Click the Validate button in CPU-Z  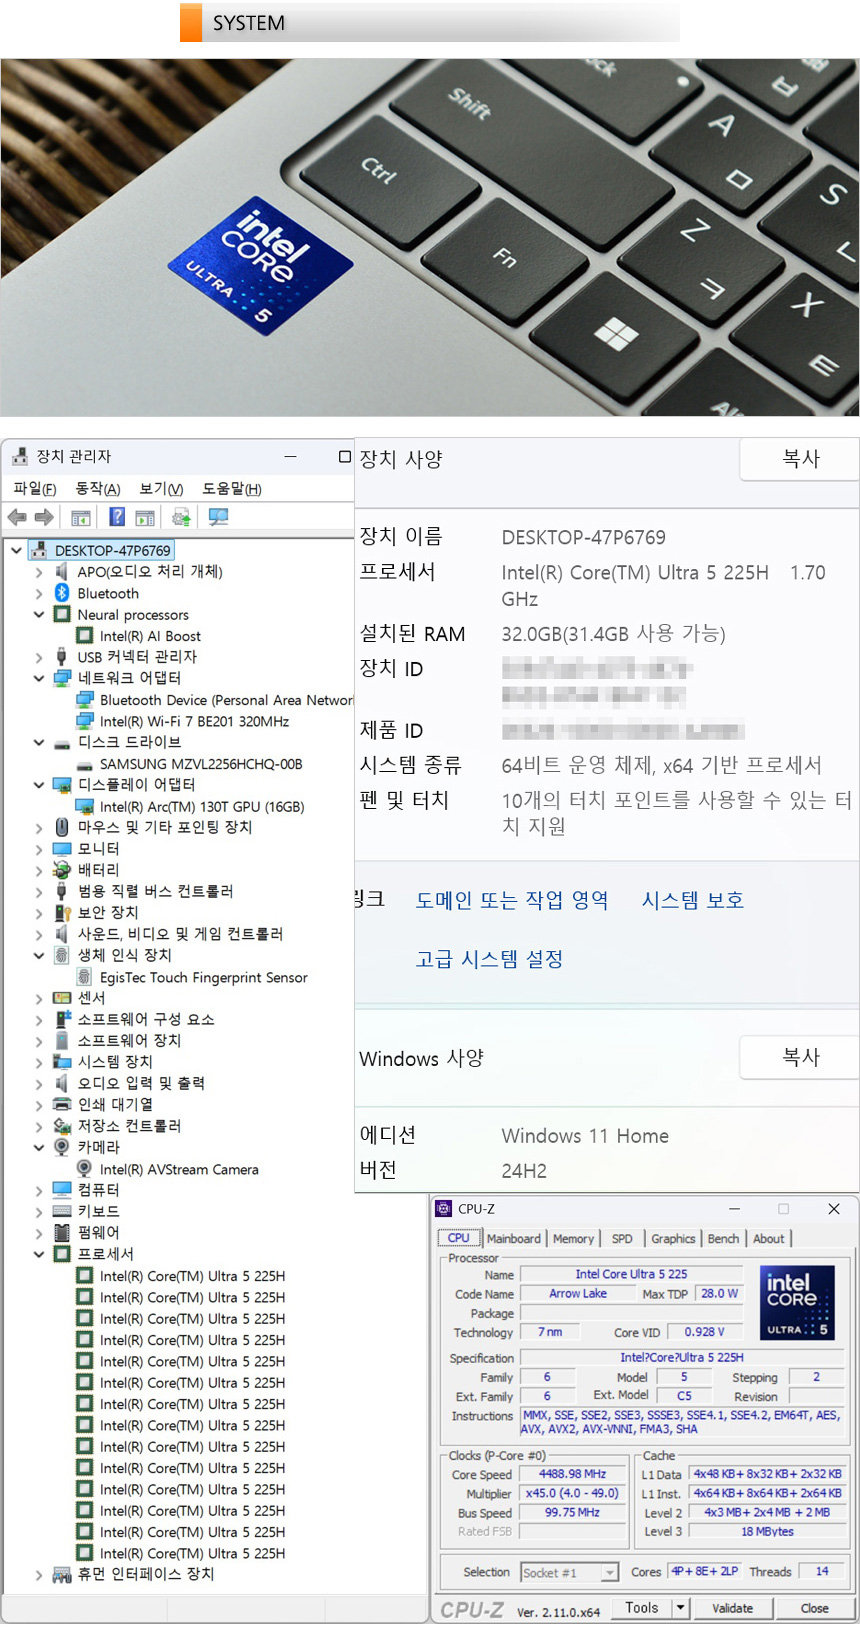pyautogui.click(x=732, y=1608)
